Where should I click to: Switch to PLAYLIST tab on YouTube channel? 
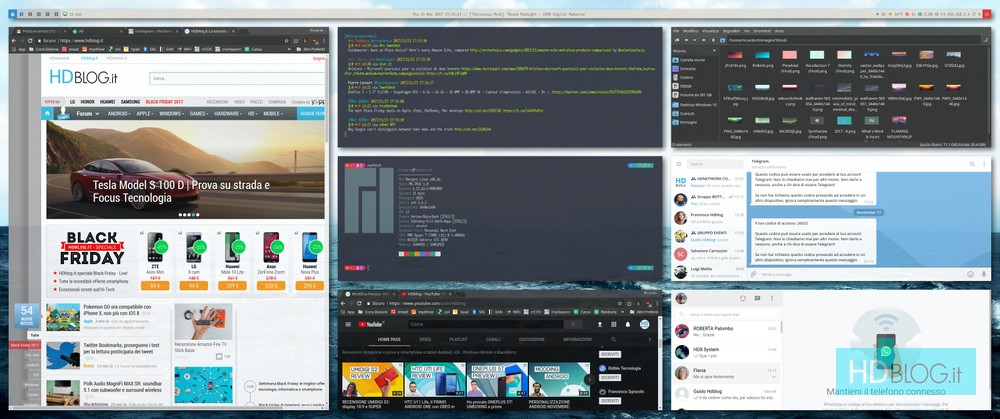click(458, 339)
